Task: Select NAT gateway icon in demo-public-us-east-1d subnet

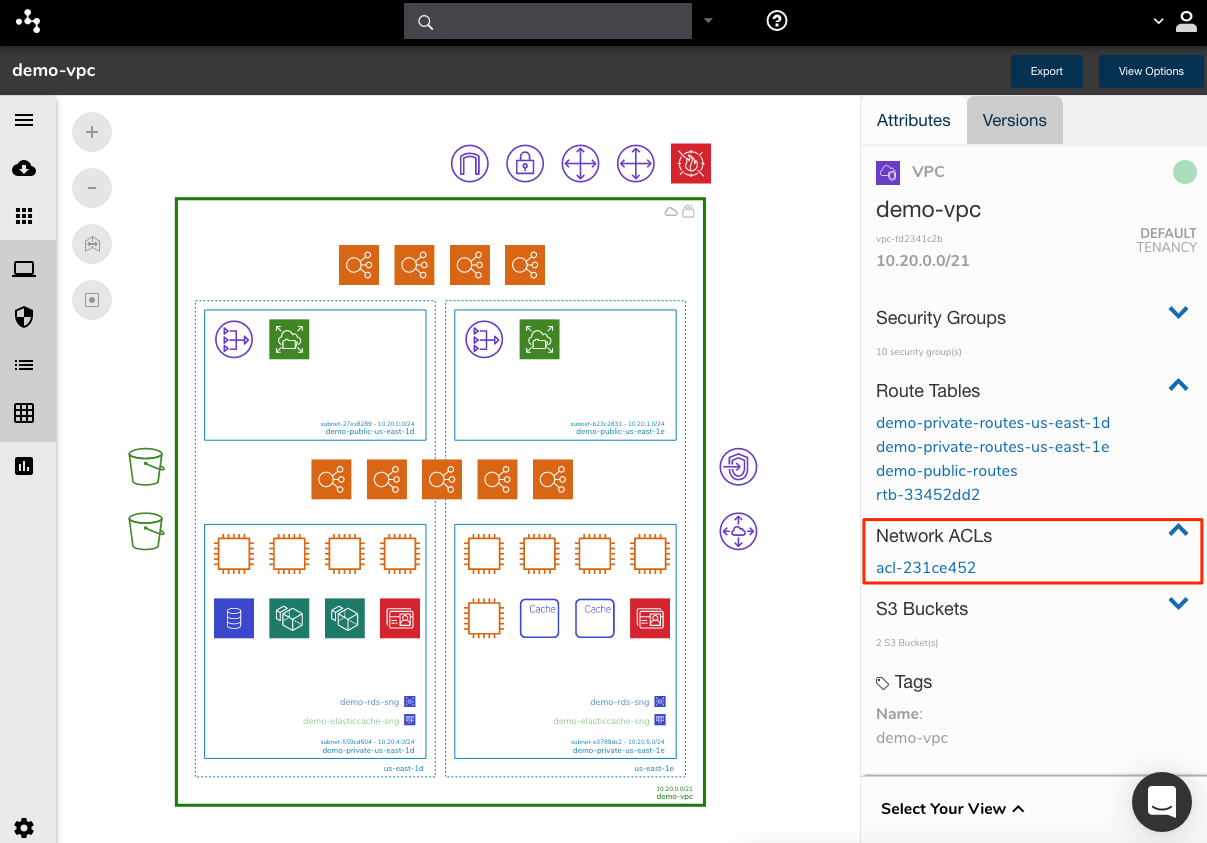Action: (234, 339)
